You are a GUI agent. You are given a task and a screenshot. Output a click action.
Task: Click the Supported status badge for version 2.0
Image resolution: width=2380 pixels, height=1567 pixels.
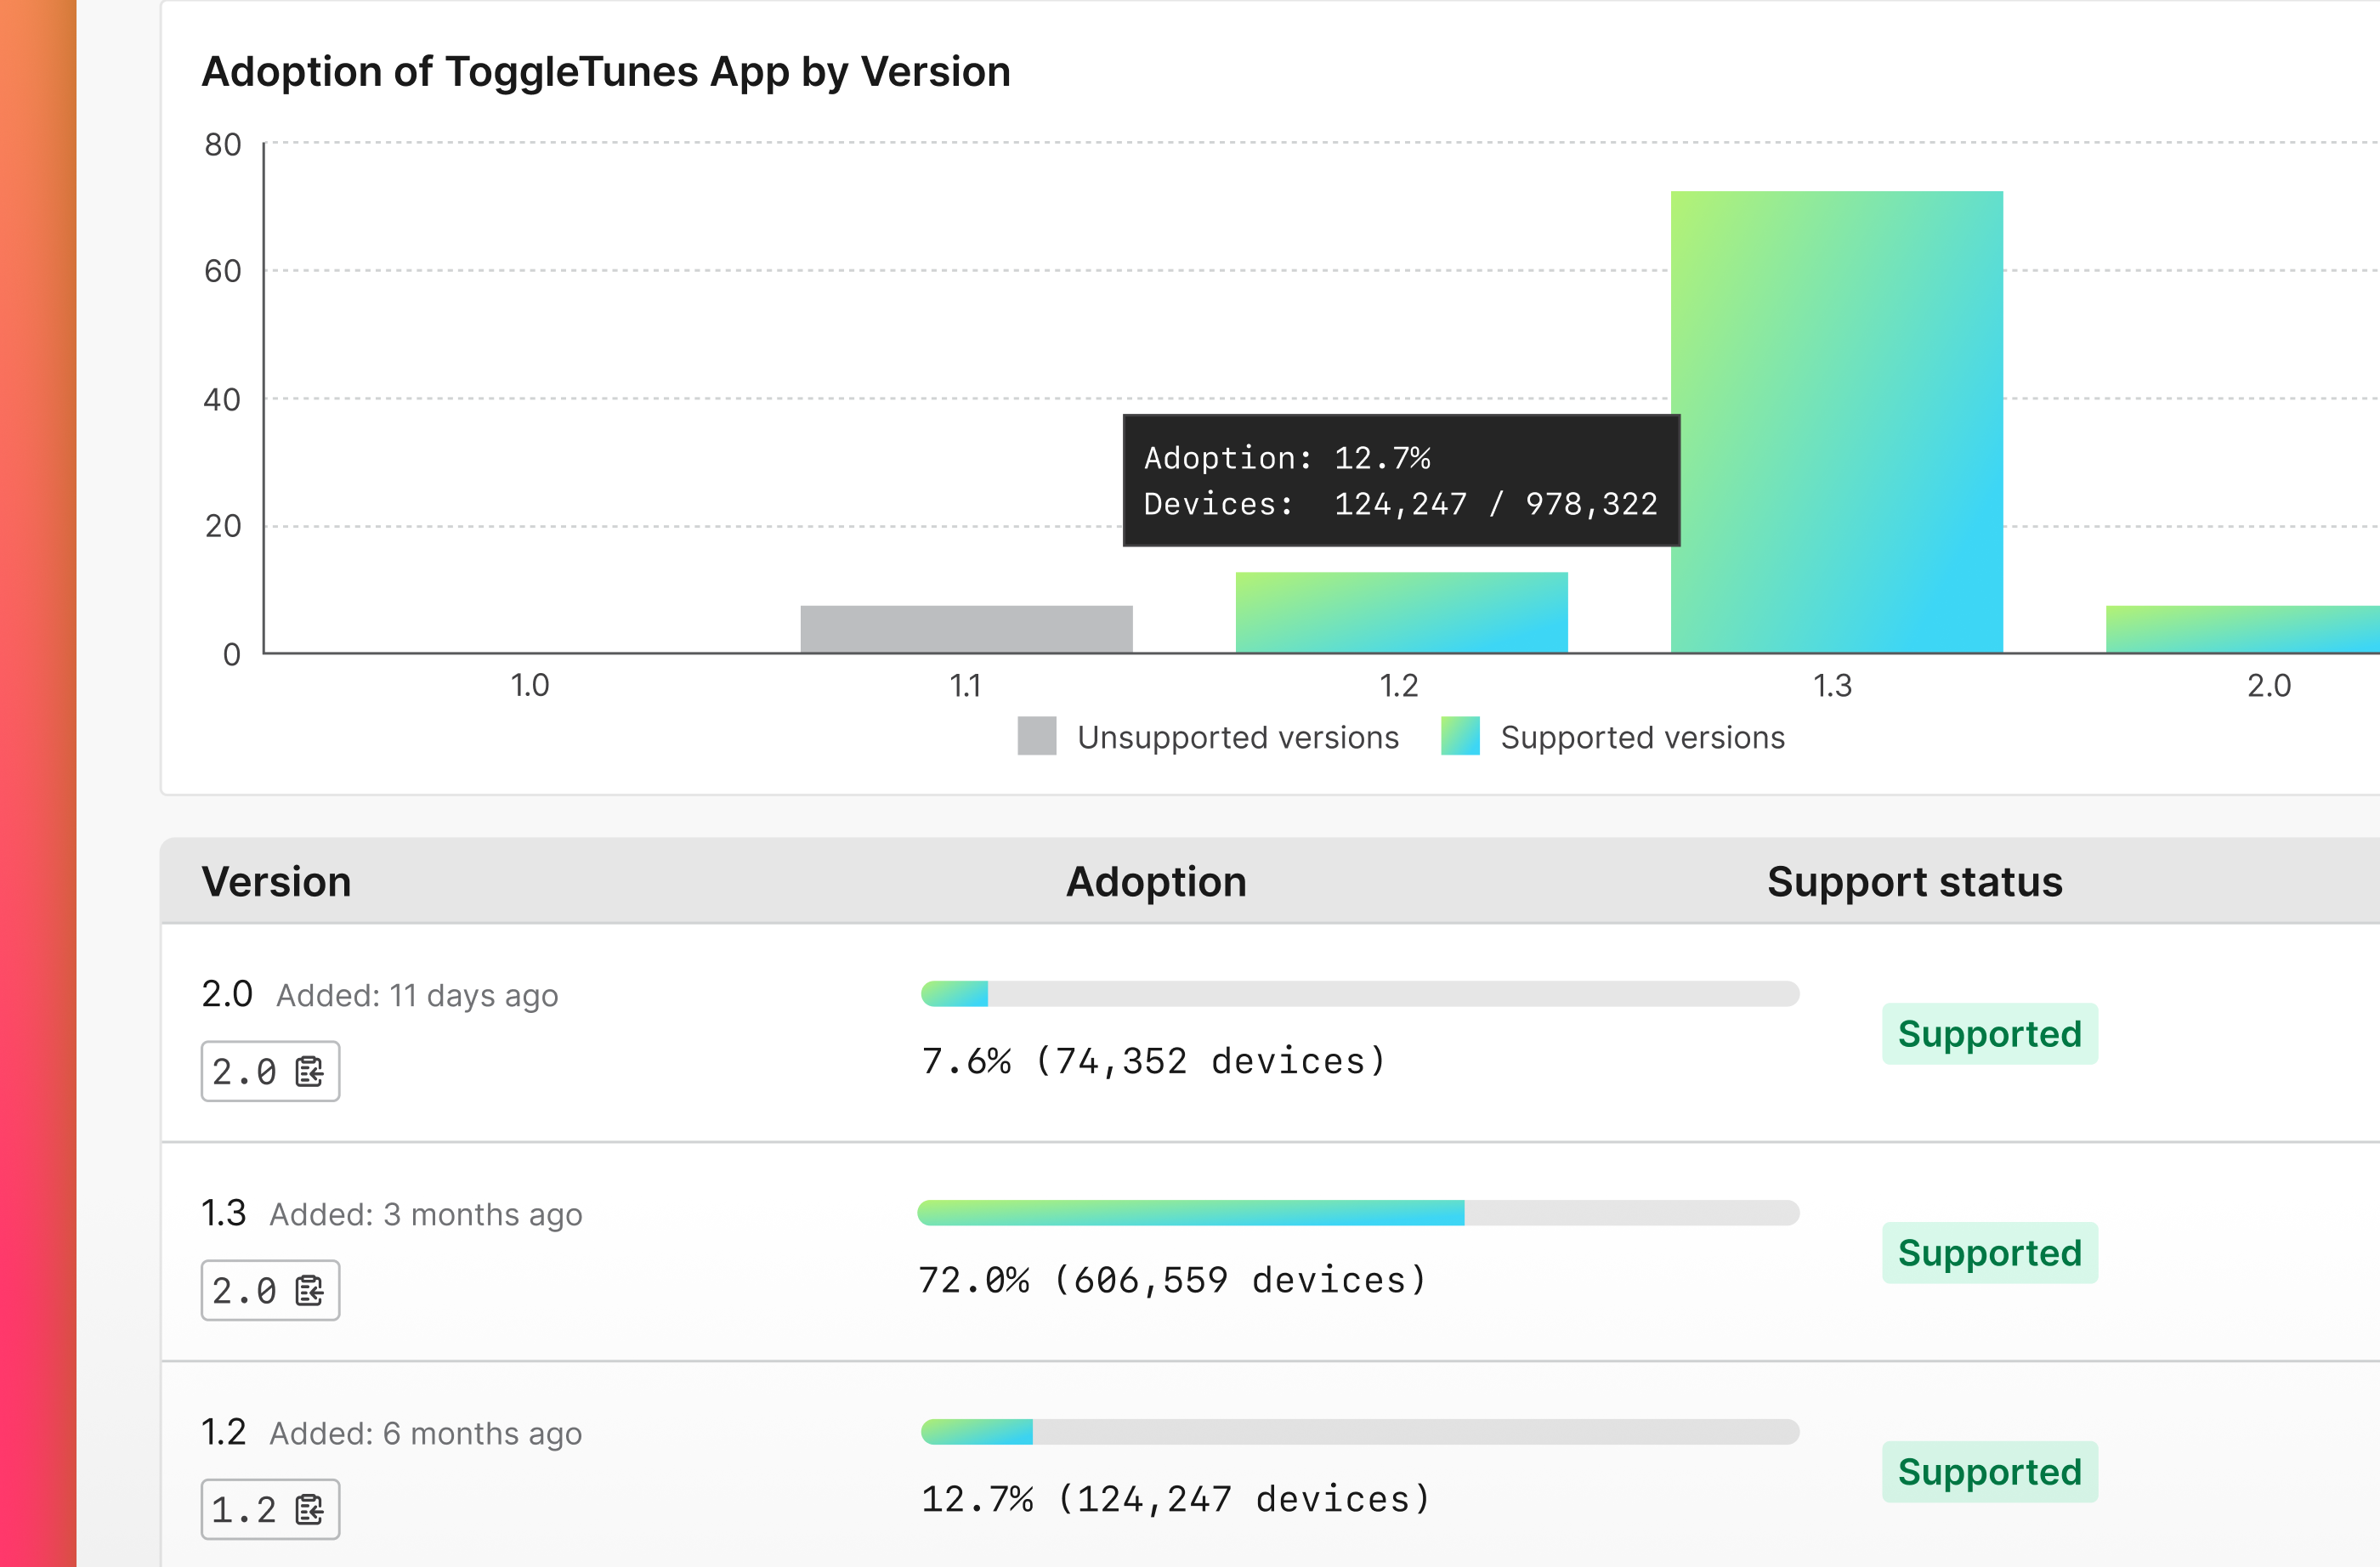[1989, 1033]
